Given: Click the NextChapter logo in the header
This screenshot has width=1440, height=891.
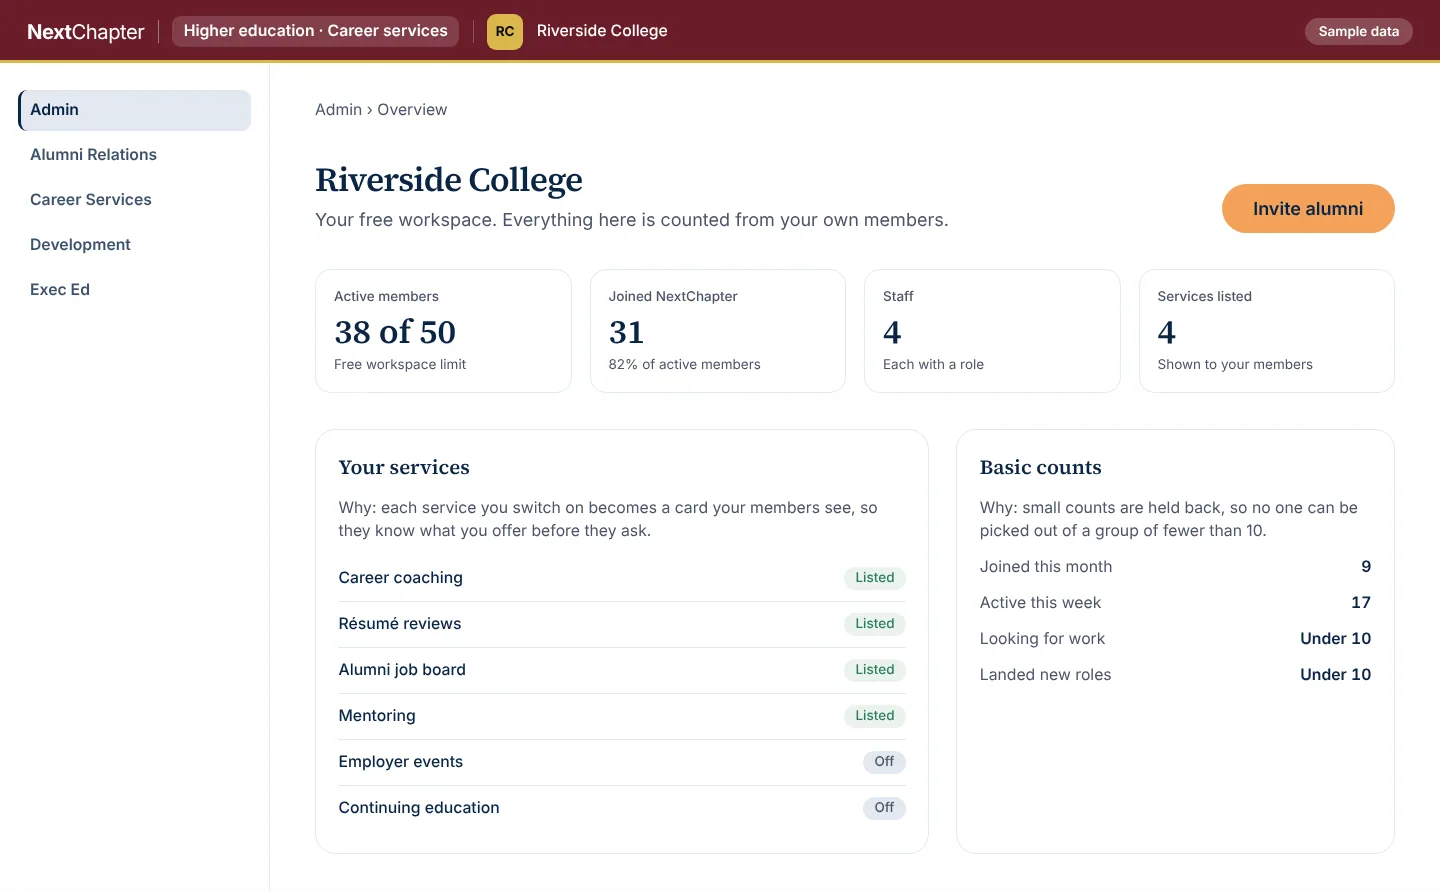Looking at the screenshot, I should (x=86, y=32).
